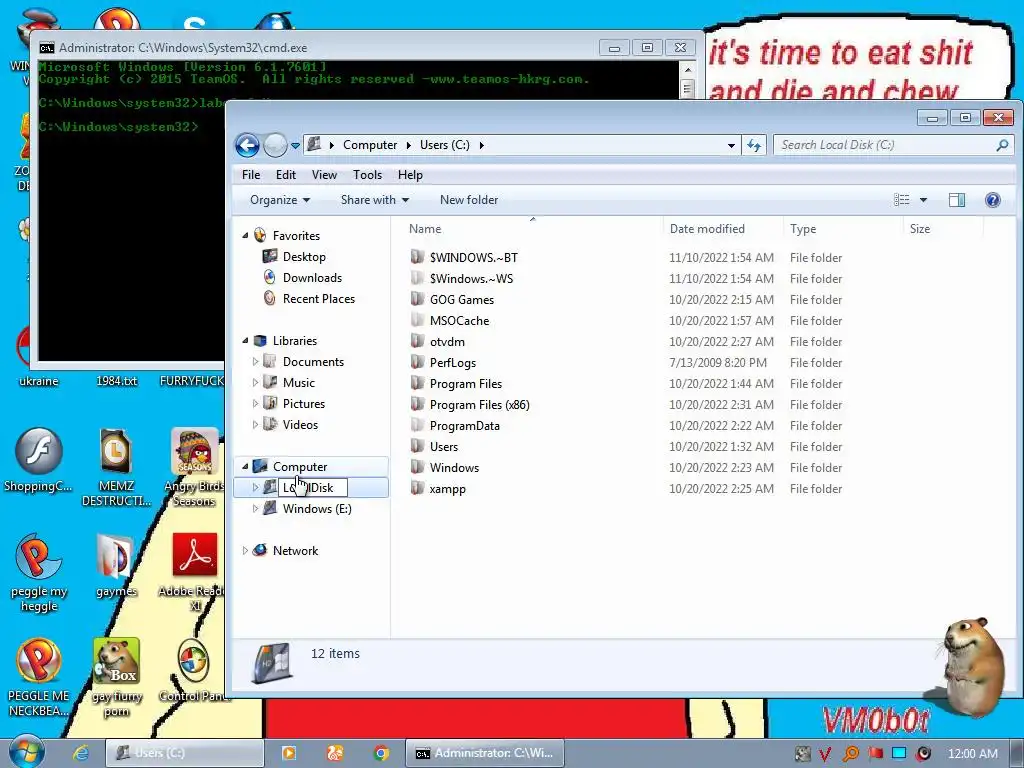
Task: Select the $WINDOWS.~BT folder
Action: pos(473,257)
